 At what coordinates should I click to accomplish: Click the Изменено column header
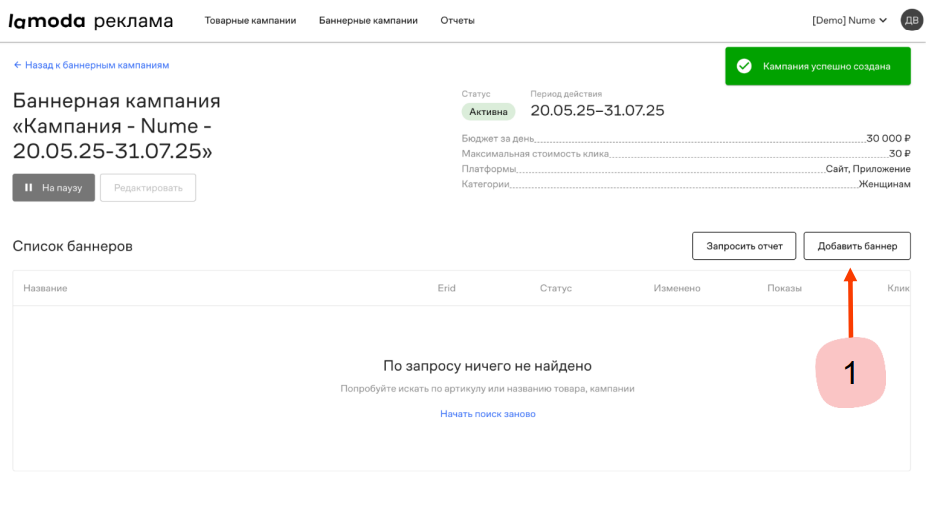(677, 288)
